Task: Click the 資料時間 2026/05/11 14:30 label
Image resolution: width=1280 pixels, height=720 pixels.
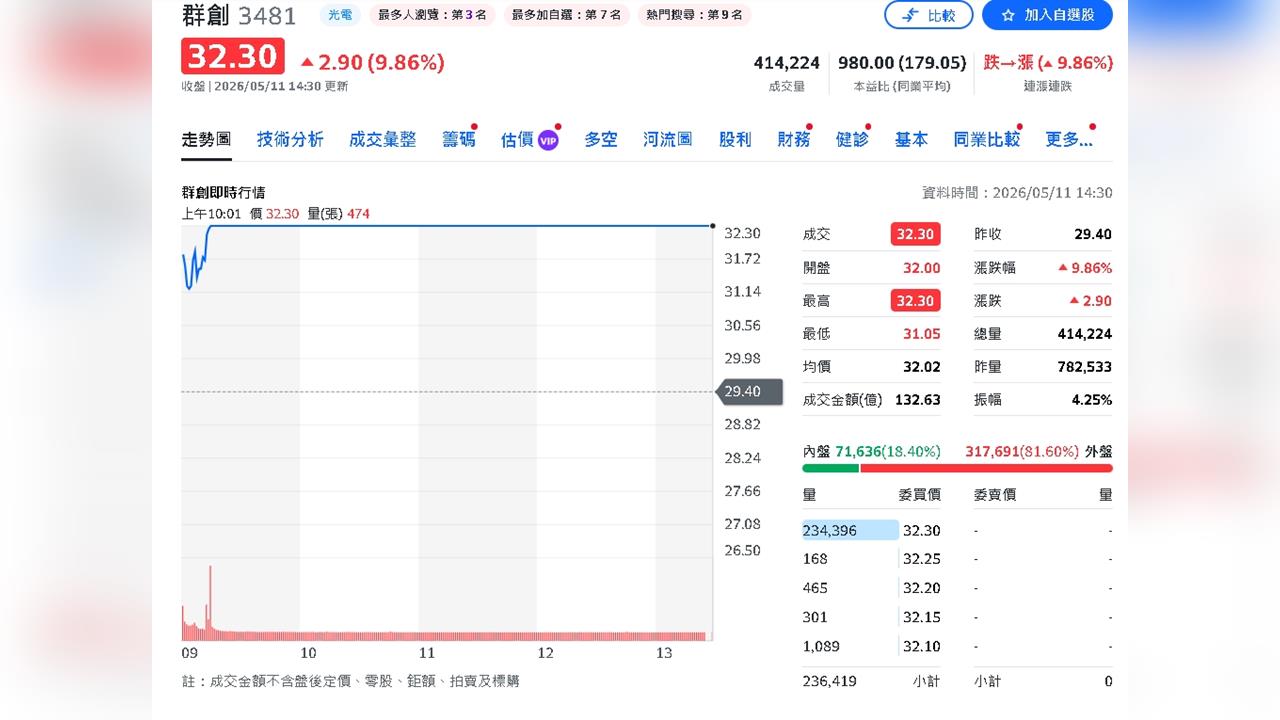Action: 1017,193
